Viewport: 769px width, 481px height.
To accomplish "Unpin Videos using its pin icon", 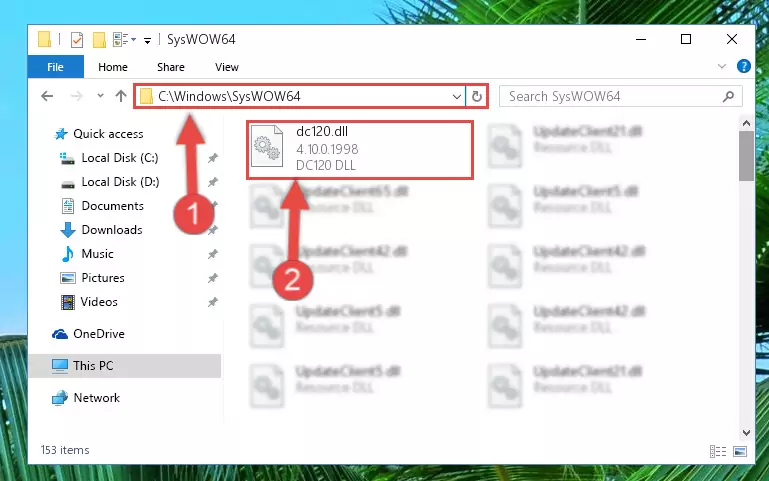I will (212, 302).
